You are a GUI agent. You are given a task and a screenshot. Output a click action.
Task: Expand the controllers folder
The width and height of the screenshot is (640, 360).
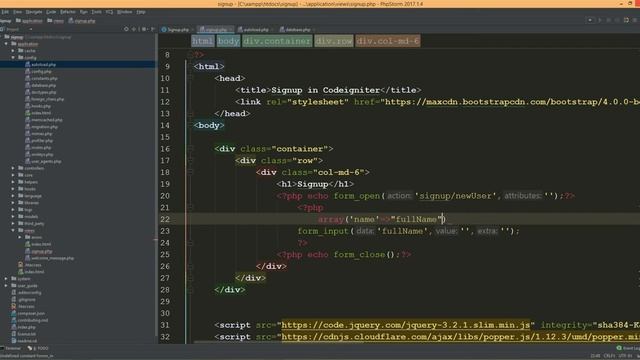[x=13, y=168]
